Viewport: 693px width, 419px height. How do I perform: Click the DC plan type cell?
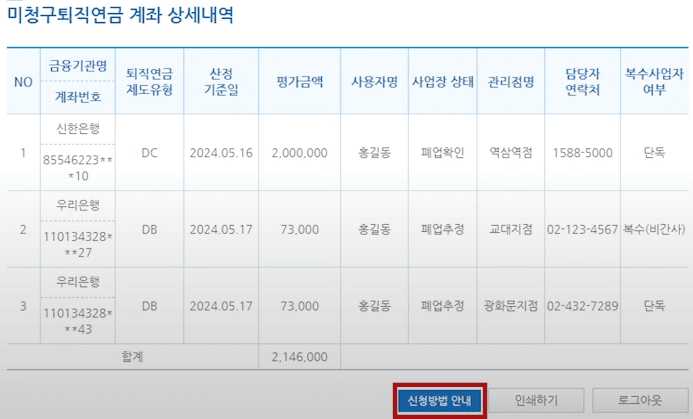(x=149, y=153)
